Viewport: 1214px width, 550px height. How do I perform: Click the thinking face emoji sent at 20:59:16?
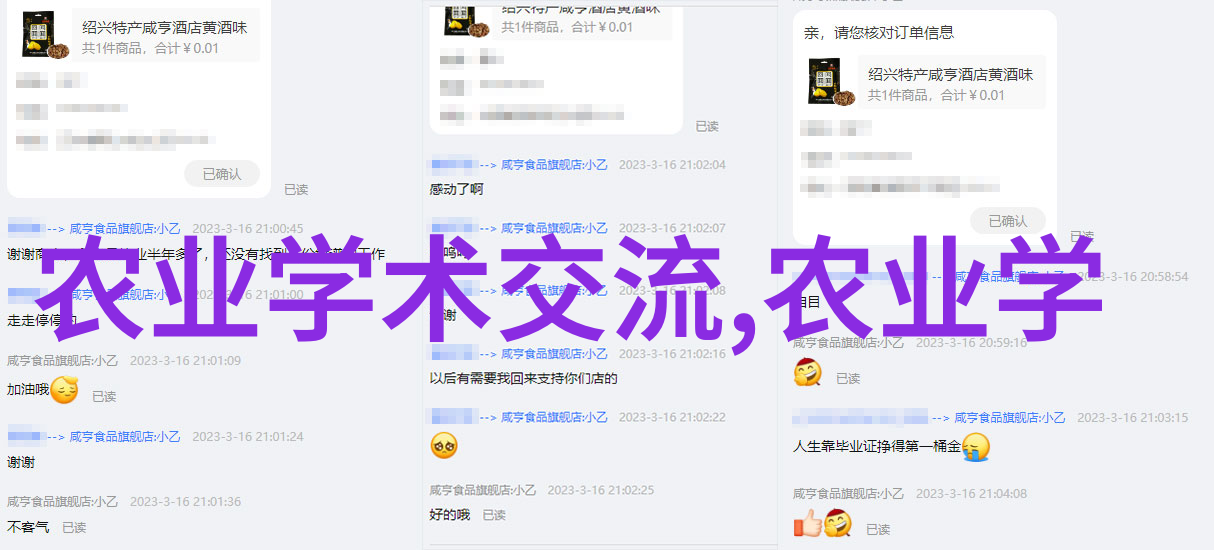click(808, 374)
